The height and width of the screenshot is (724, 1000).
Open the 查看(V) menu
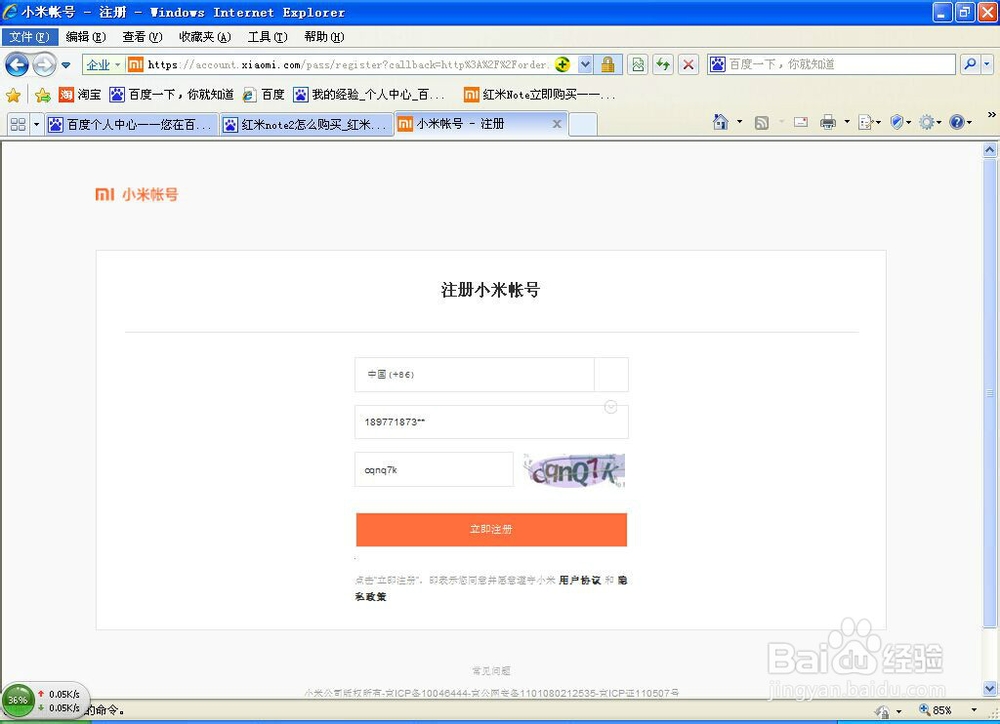click(142, 37)
